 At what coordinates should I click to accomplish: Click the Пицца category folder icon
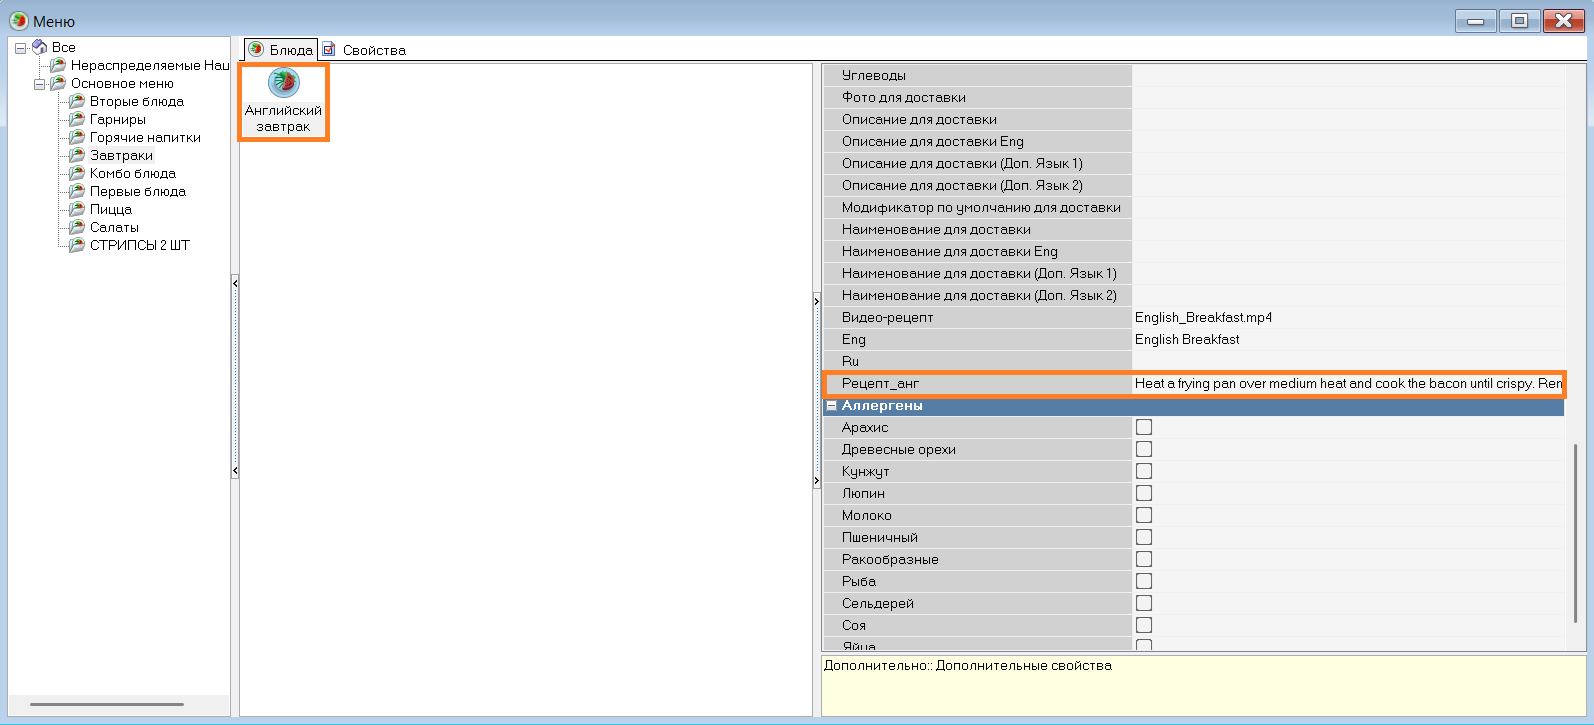coord(77,209)
